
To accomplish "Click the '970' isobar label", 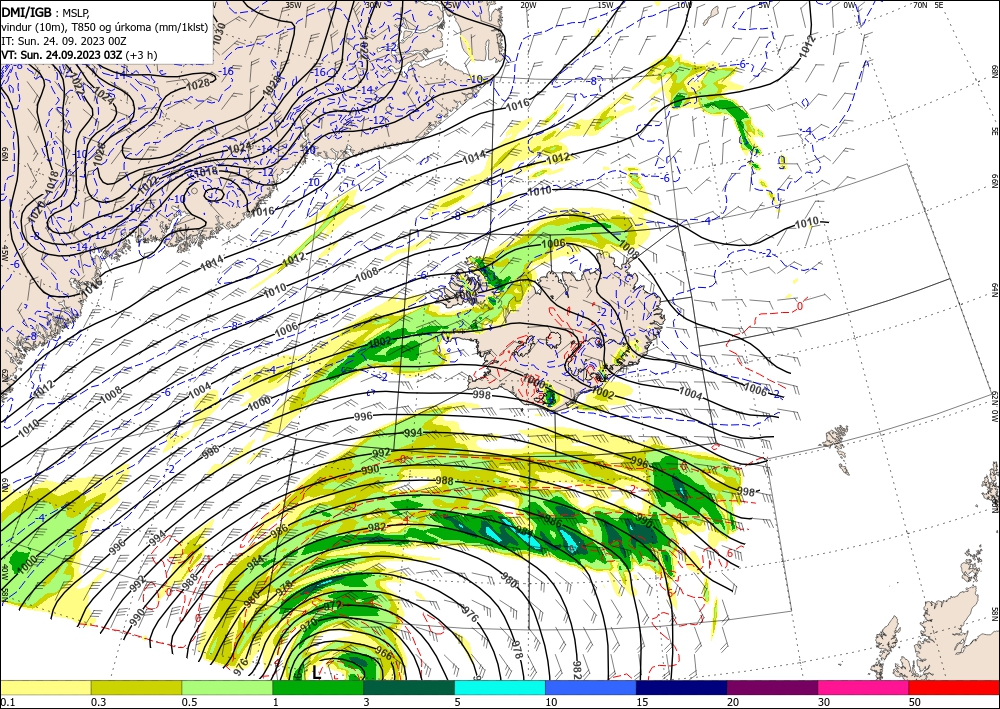I will 308,624.
